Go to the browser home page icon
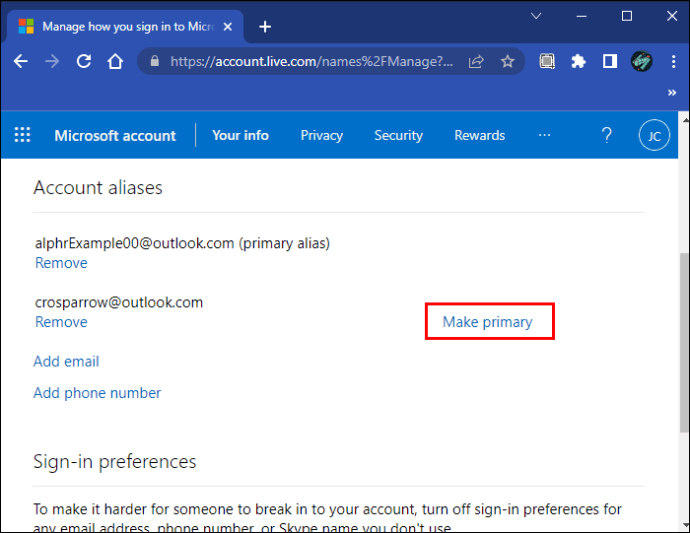The height and width of the screenshot is (533, 690). (x=116, y=61)
